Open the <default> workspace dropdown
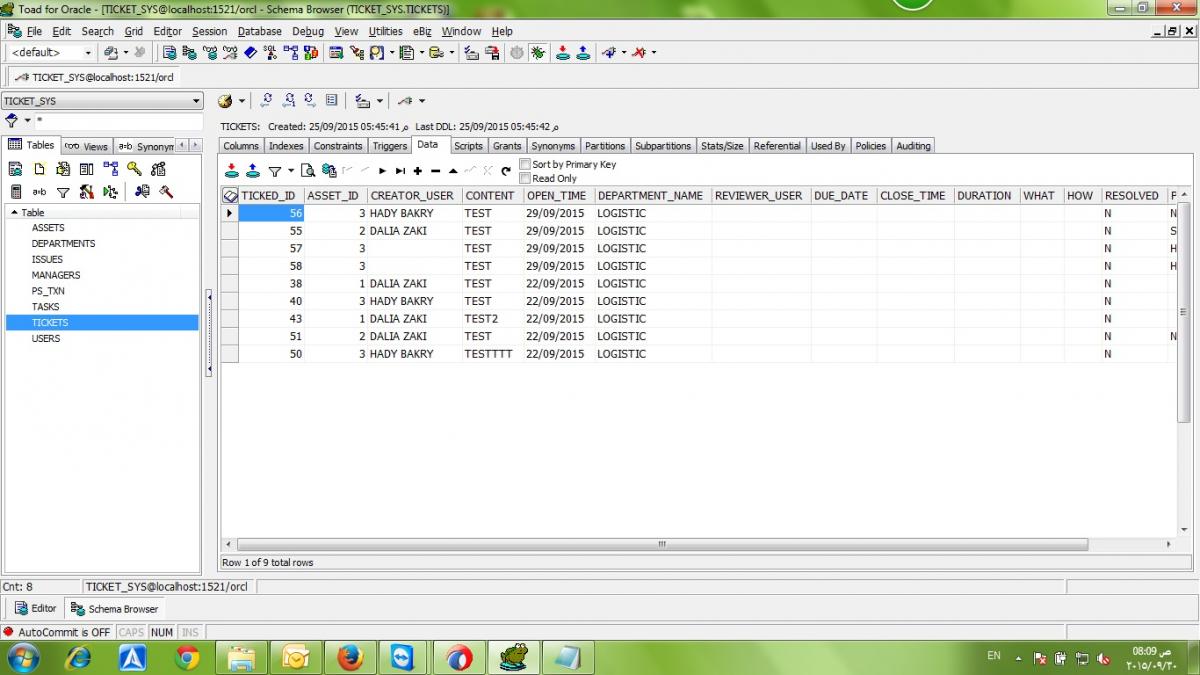Screen dimensions: 1200x675 pyautogui.click(x=88, y=52)
